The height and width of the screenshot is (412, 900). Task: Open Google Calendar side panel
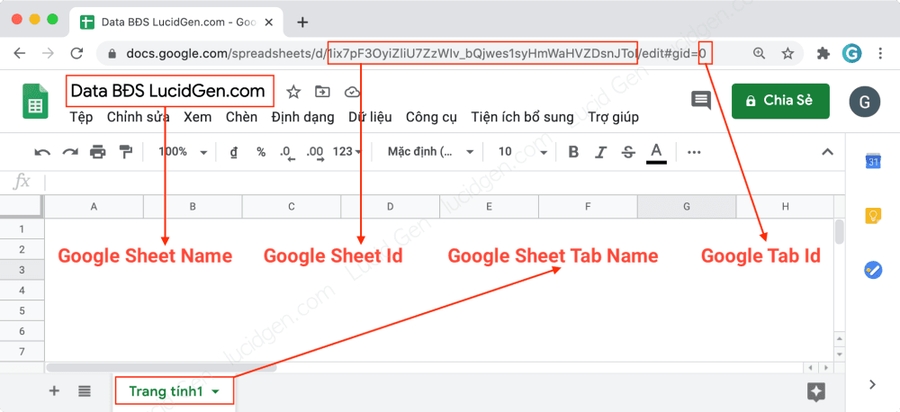[x=872, y=162]
